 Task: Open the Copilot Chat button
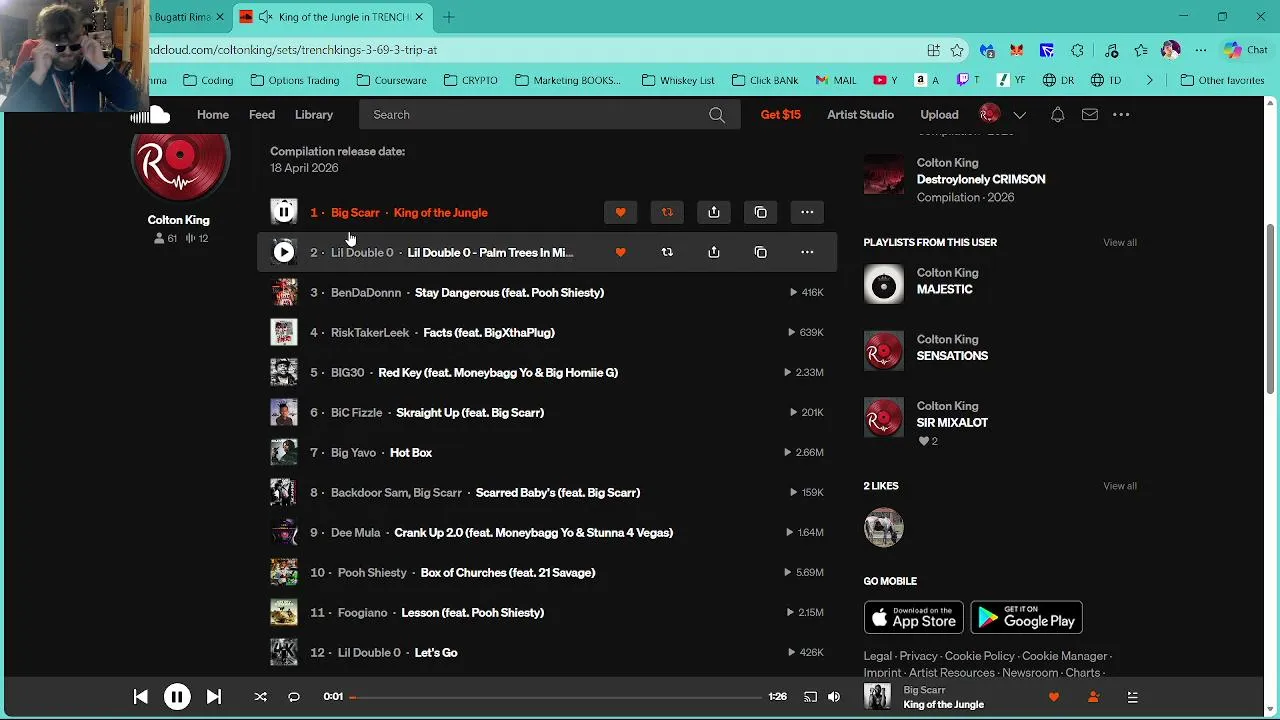tap(1246, 50)
